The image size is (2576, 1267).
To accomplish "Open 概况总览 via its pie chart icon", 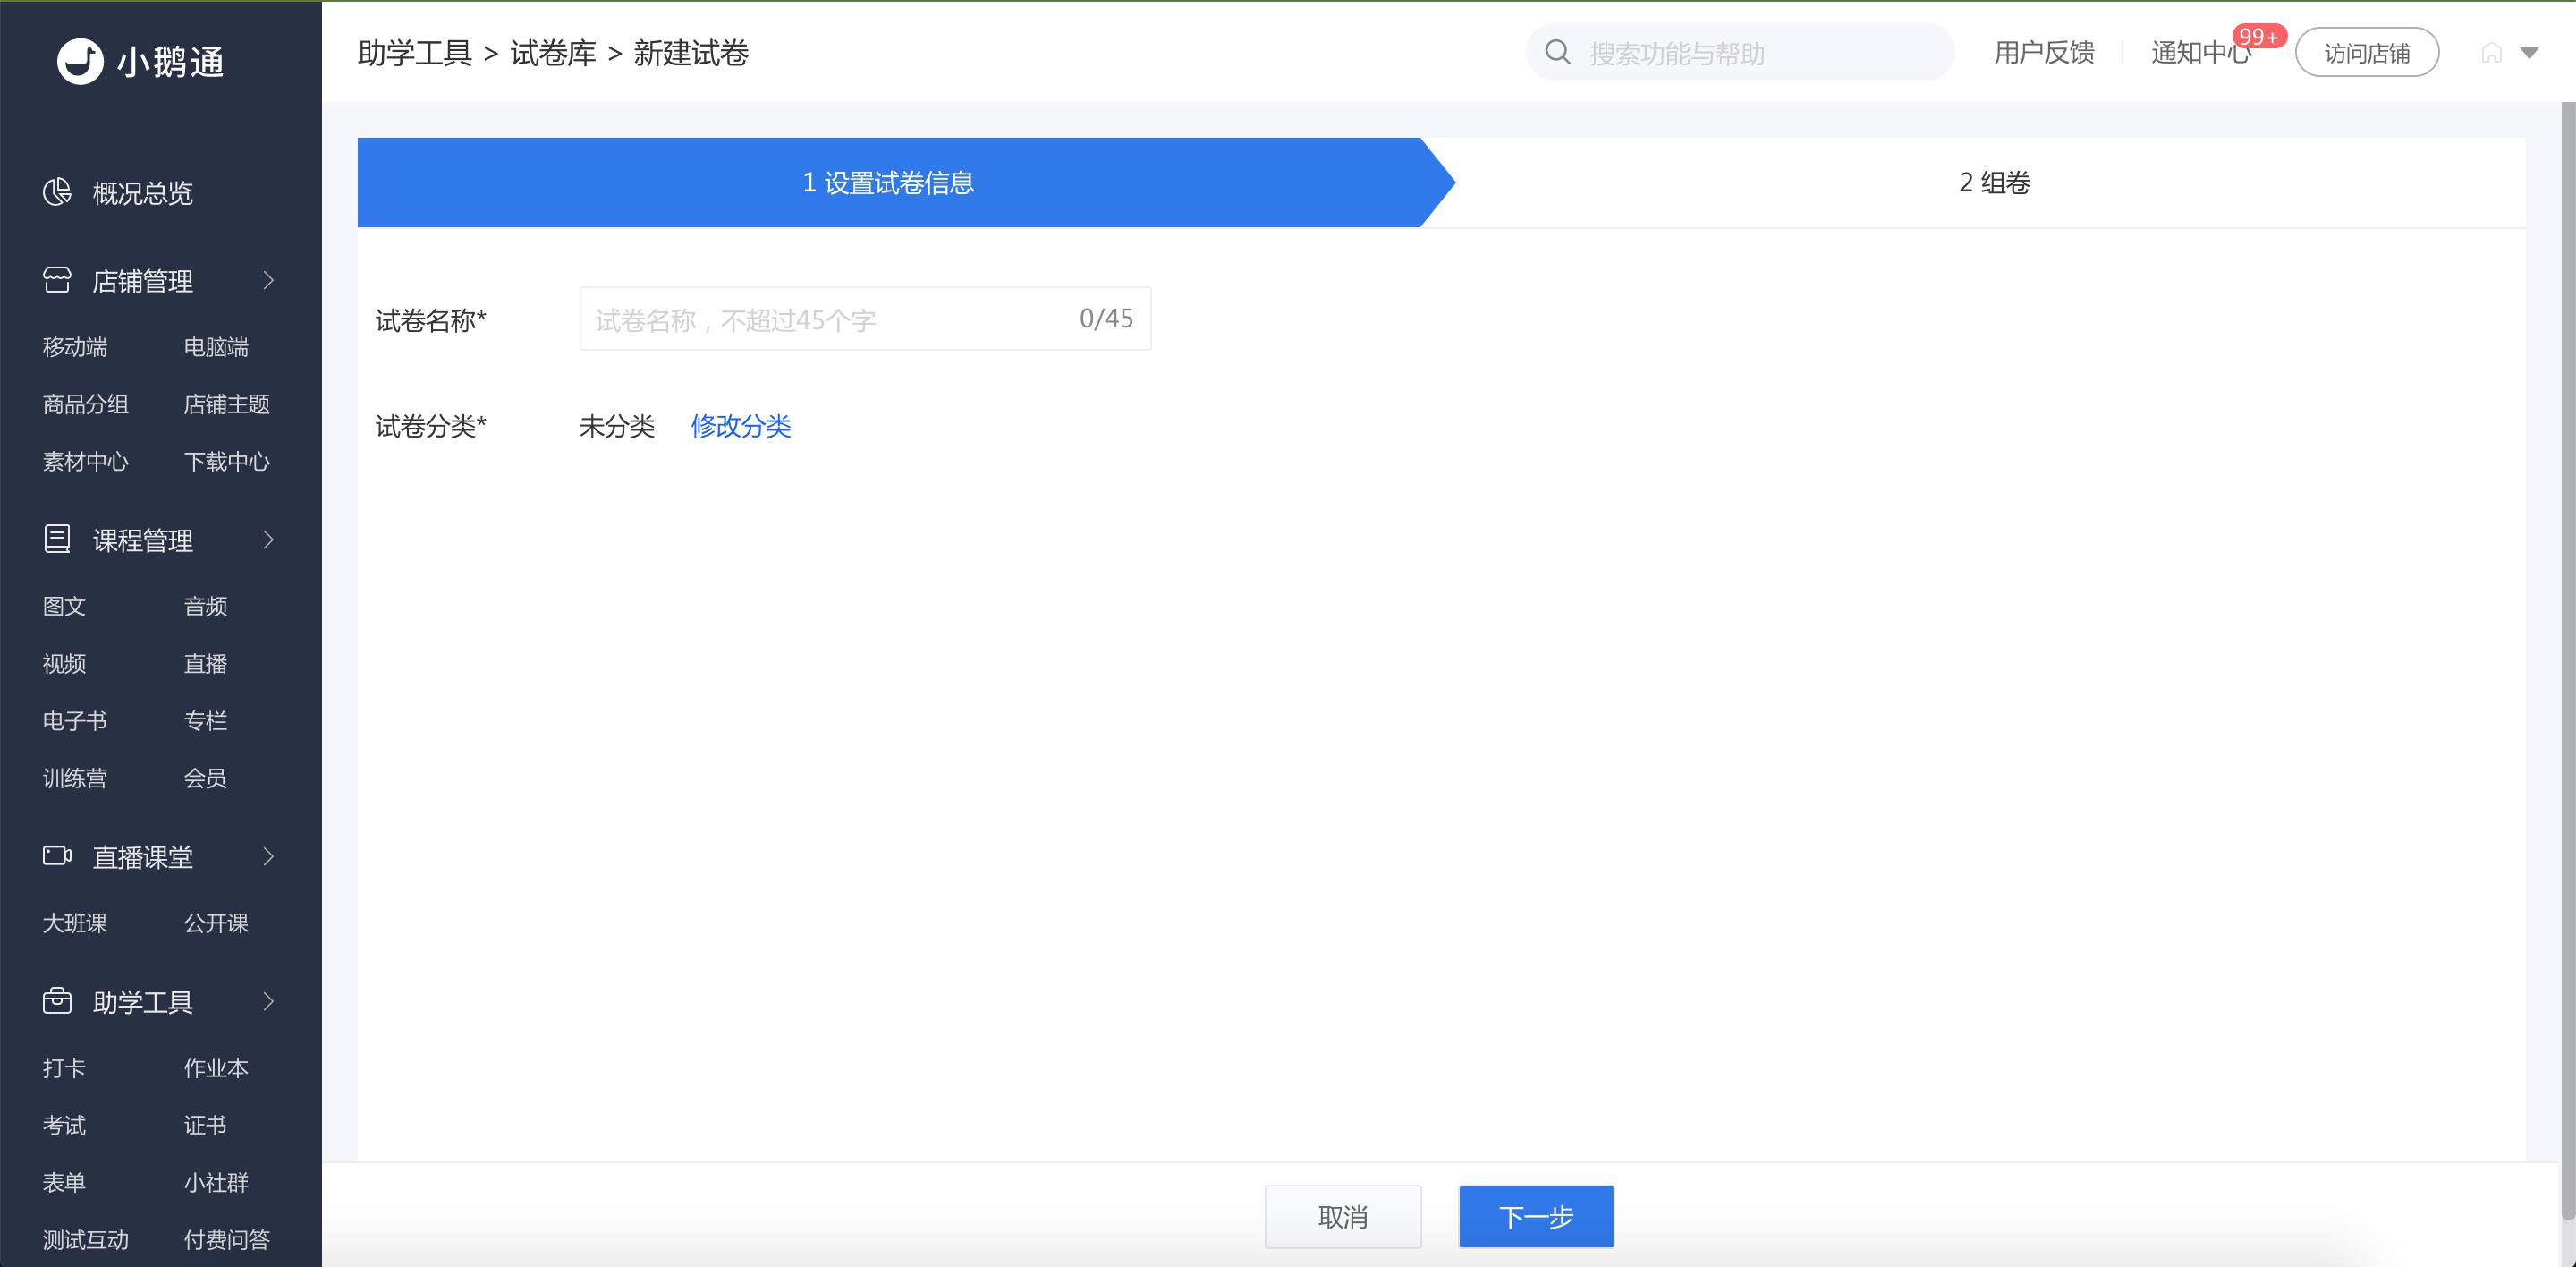I will [x=57, y=192].
